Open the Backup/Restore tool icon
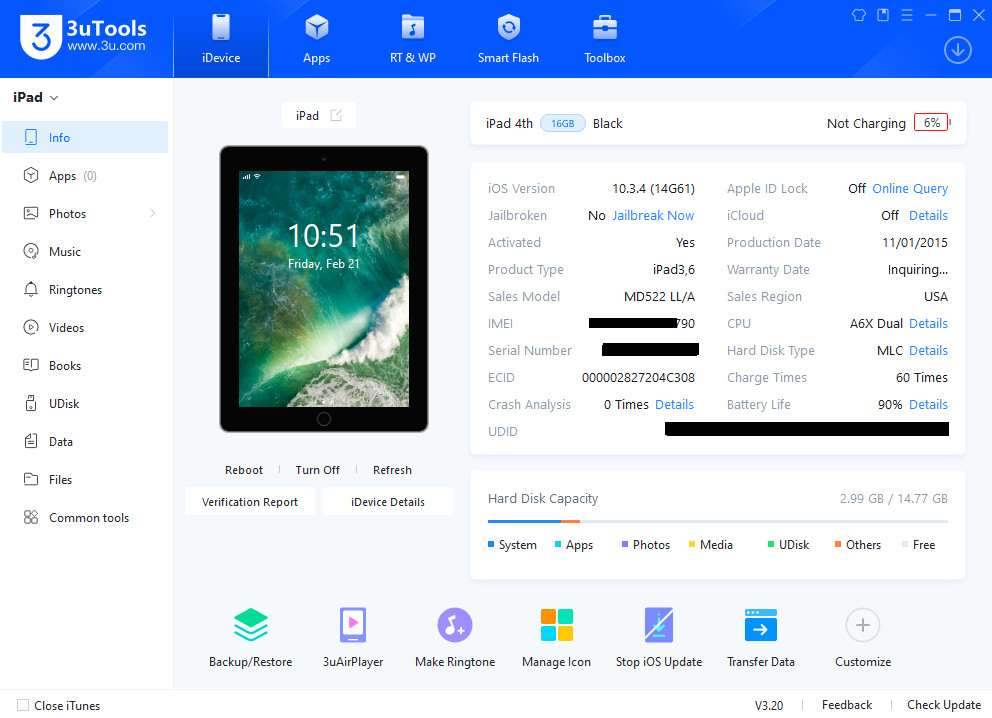This screenshot has width=992, height=718. [251, 625]
